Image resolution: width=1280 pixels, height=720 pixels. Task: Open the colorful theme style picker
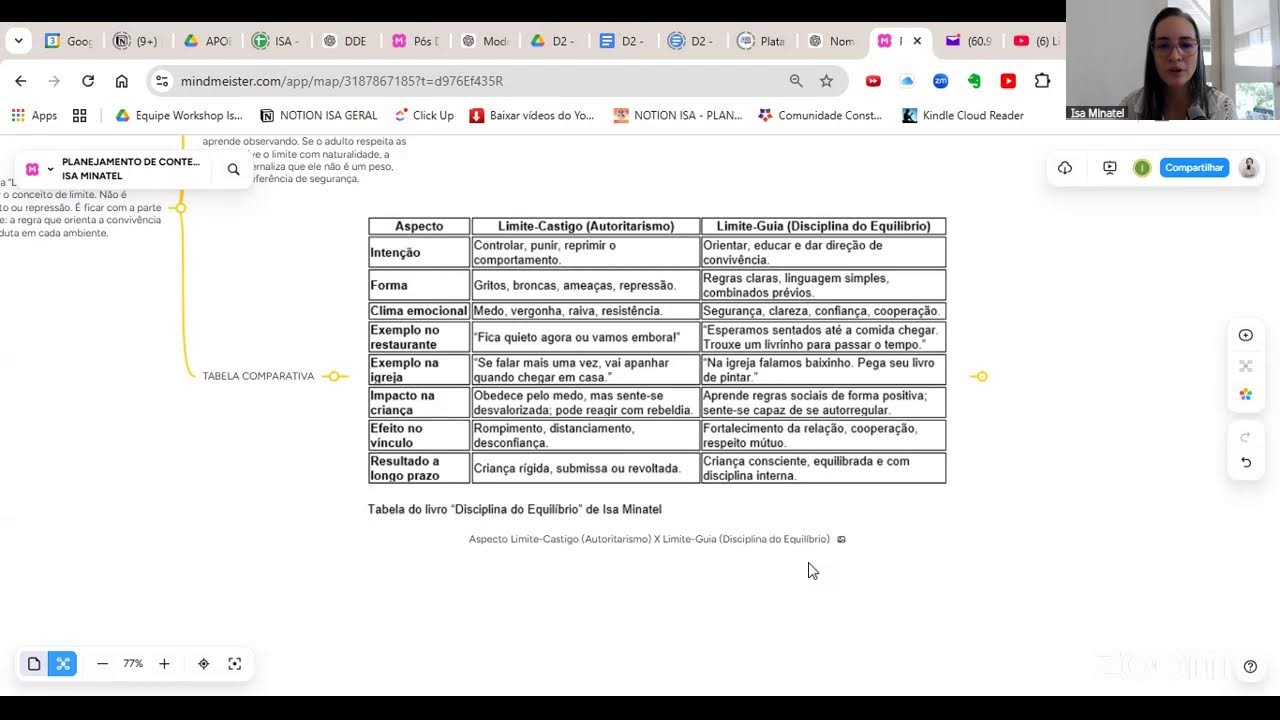[1246, 394]
